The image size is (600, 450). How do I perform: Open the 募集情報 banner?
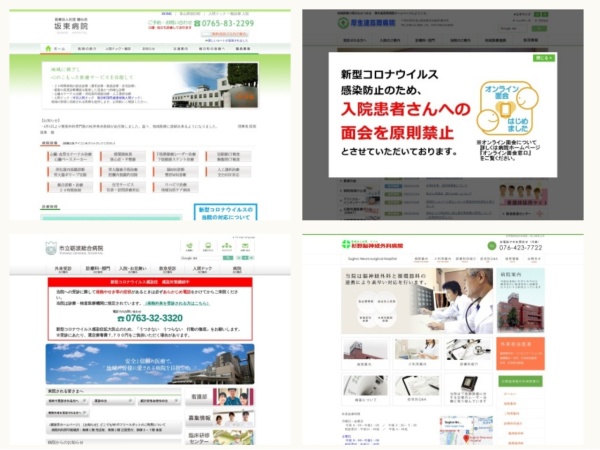click(x=220, y=418)
